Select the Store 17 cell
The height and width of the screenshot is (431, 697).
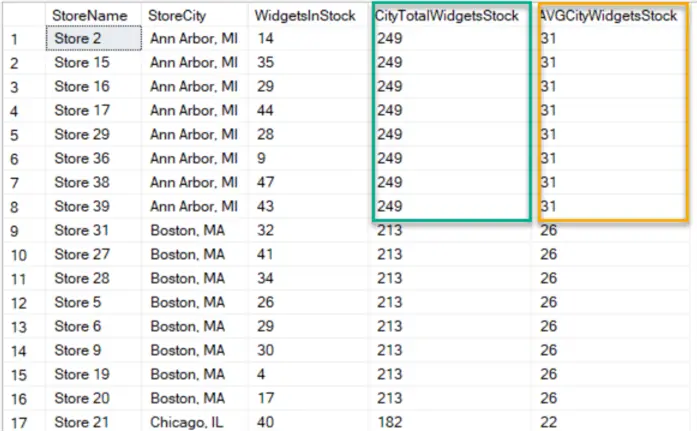(x=93, y=110)
